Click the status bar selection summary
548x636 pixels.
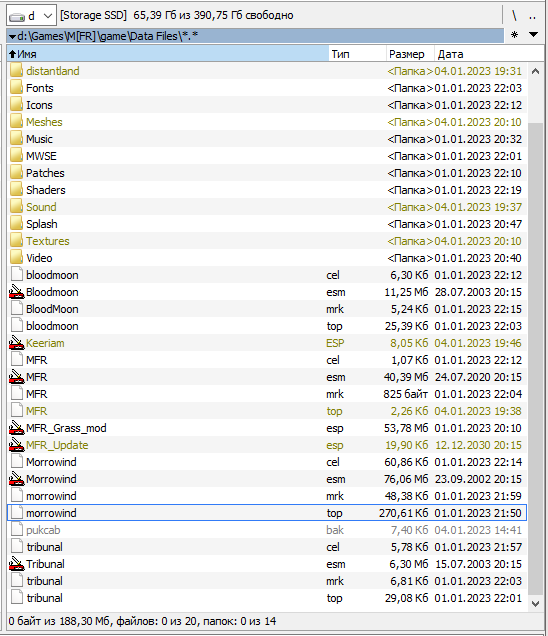142,621
